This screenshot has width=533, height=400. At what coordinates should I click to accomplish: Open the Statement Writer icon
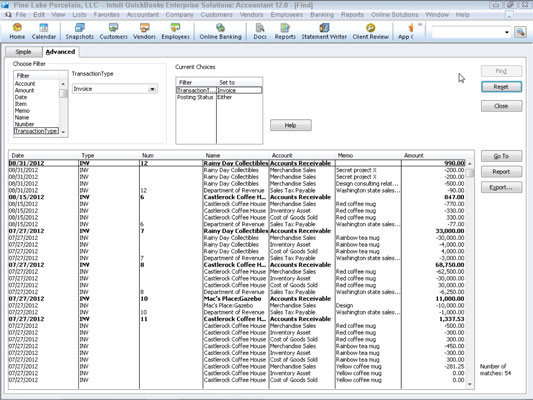coord(324,31)
